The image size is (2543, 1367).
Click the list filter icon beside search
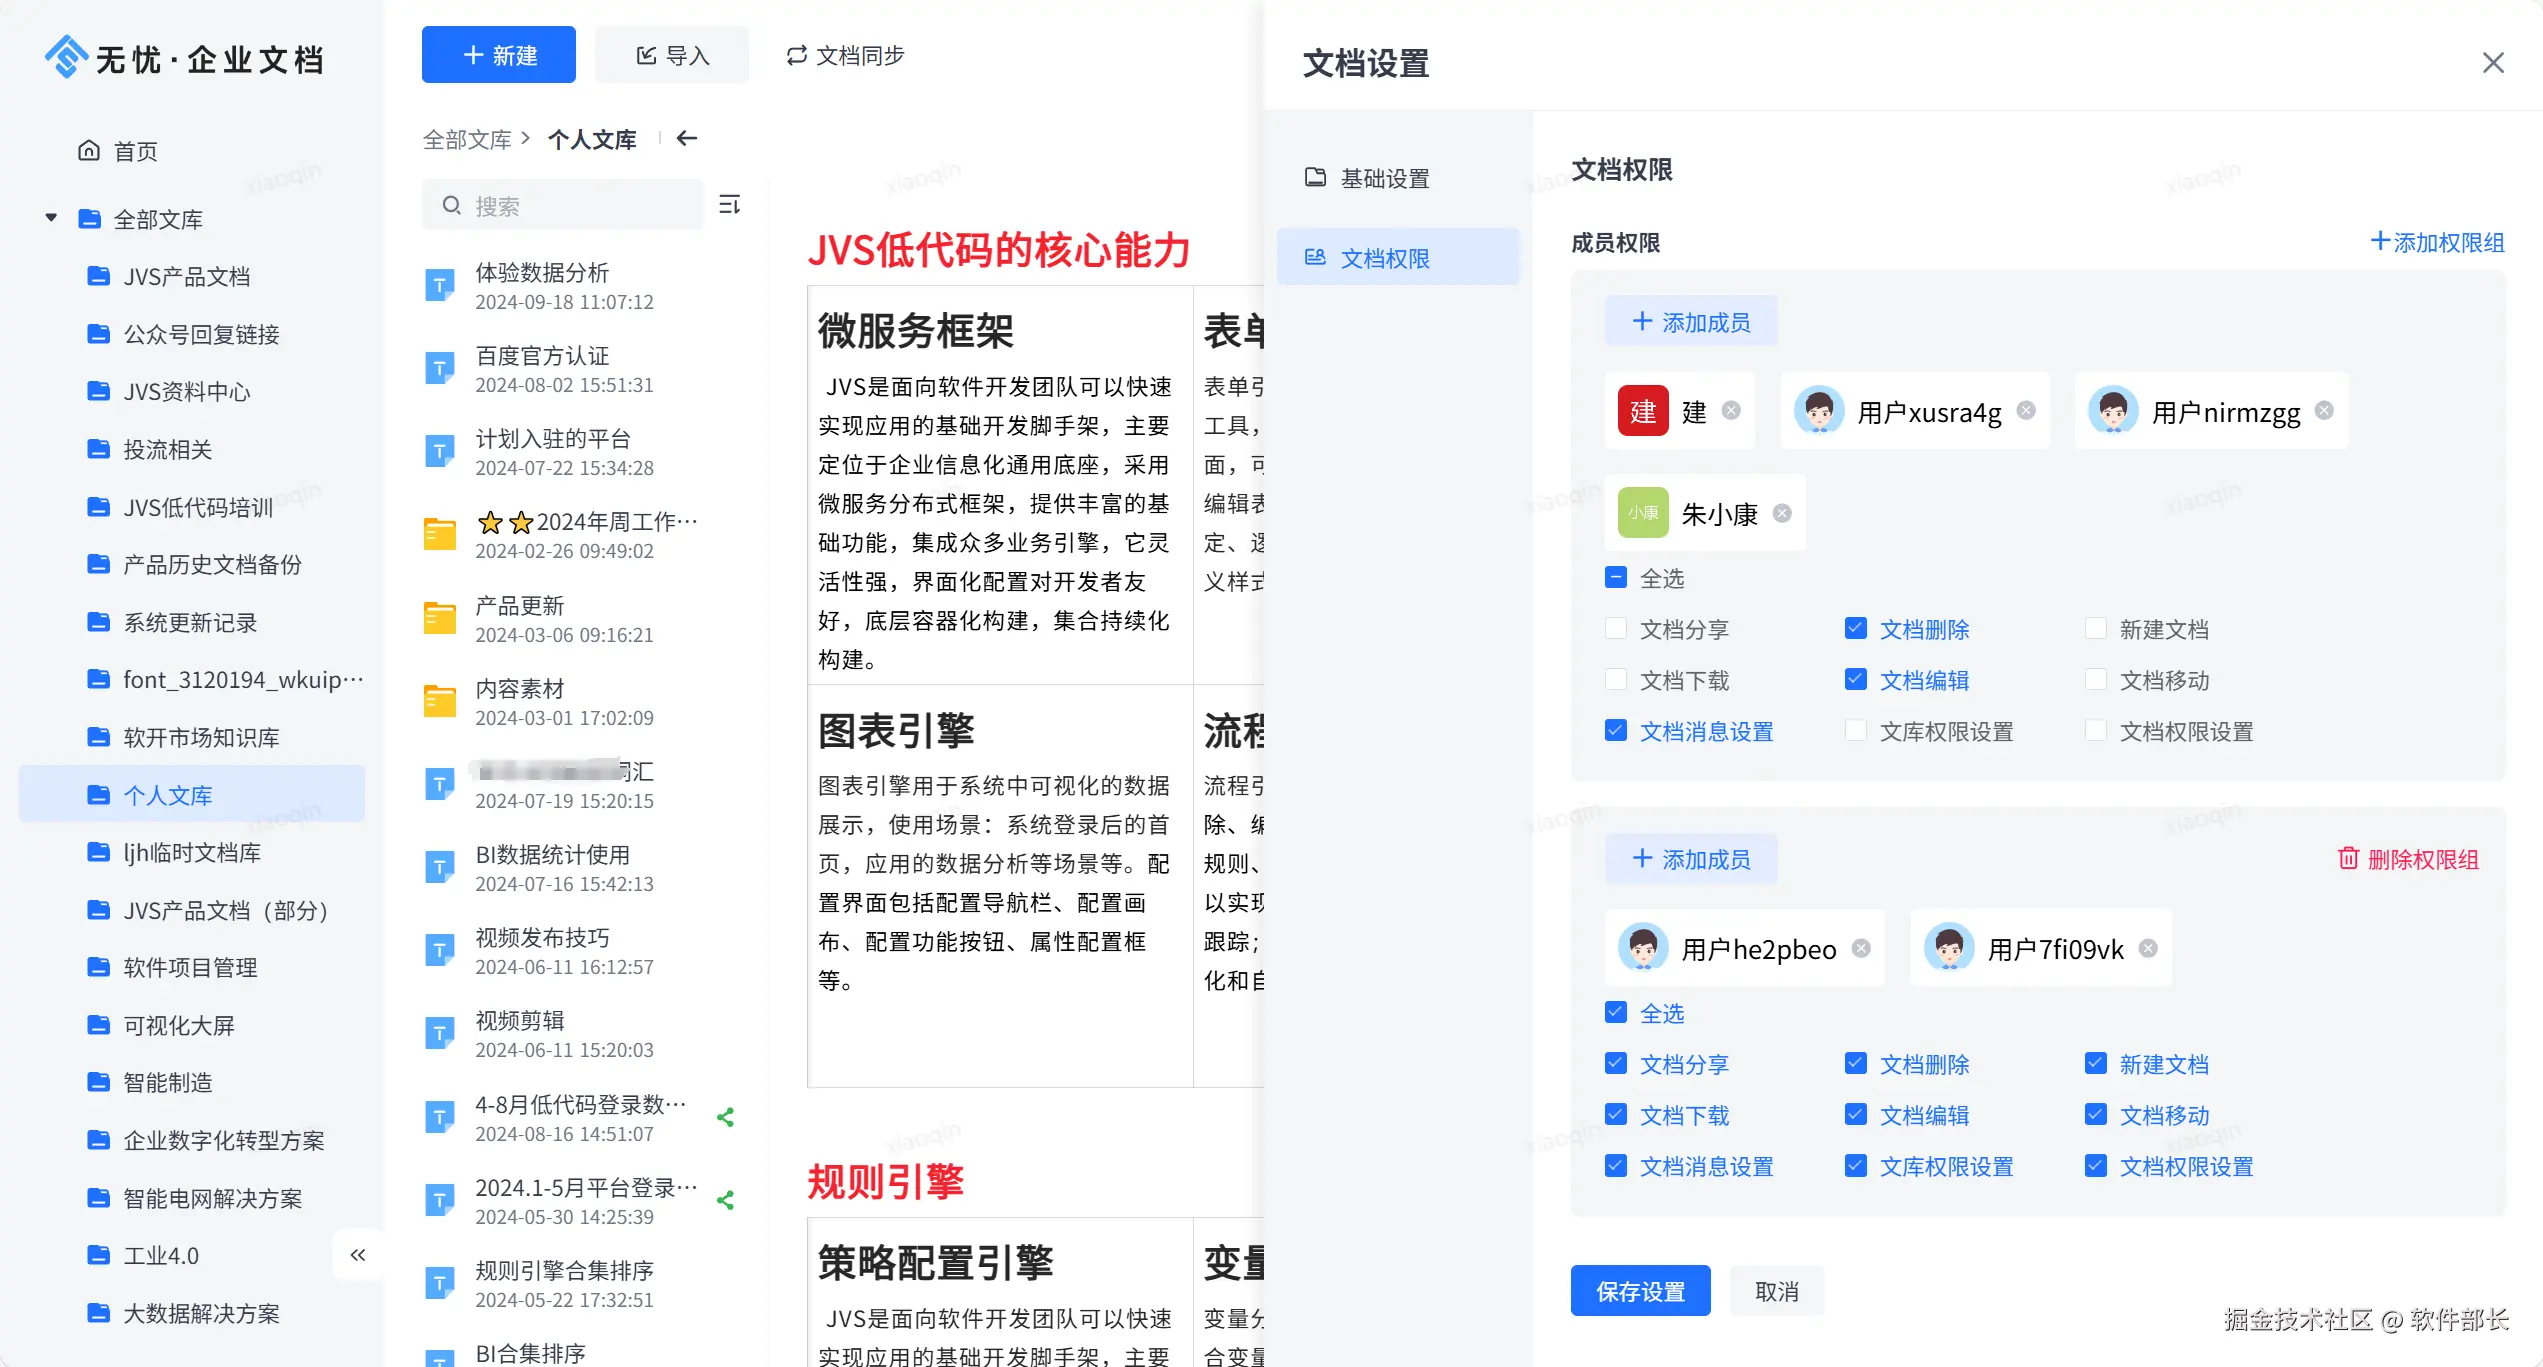click(730, 204)
